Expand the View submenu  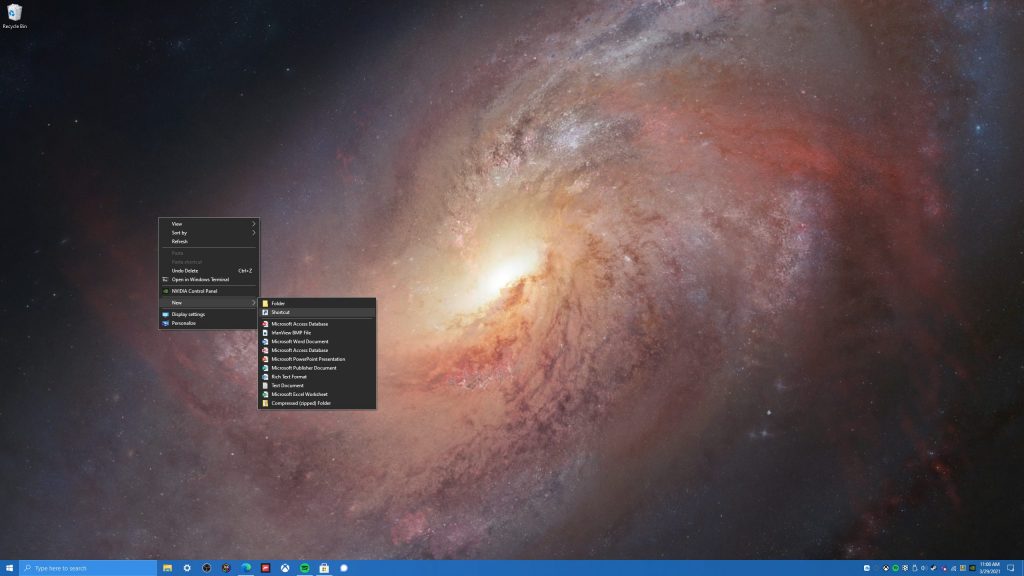[209, 224]
